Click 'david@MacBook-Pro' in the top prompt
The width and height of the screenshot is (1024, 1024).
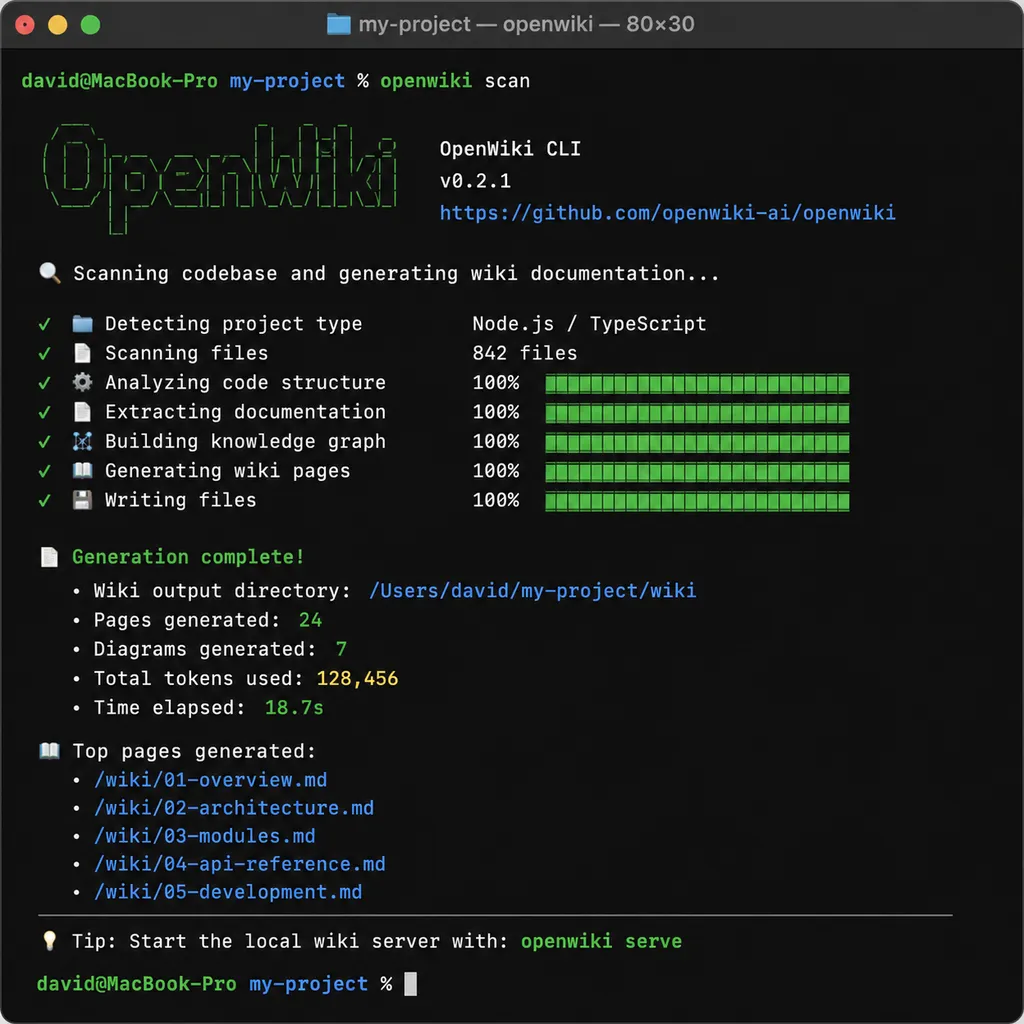pos(120,81)
